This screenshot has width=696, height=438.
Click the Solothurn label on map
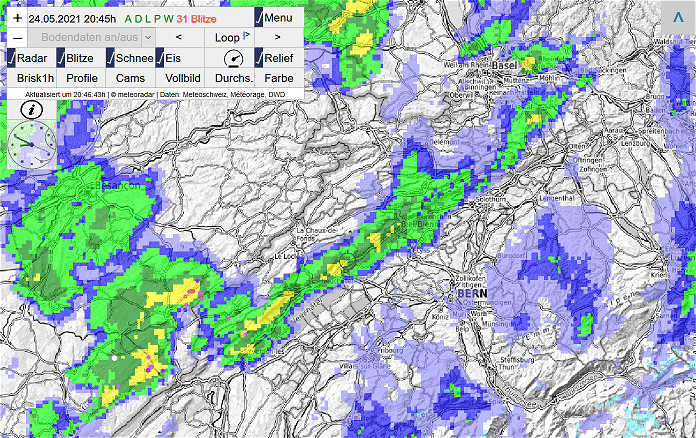[490, 200]
